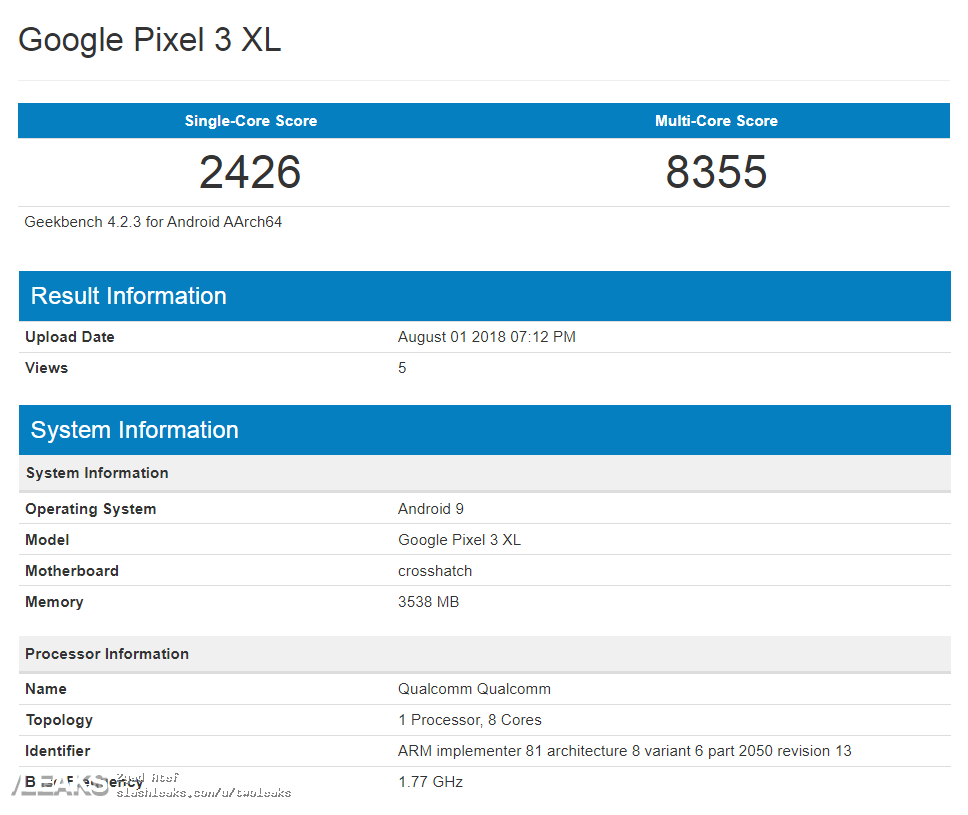Click the Qualcomm Qualcomm processor name
Image resolution: width=968 pixels, height=815 pixels.
[474, 689]
